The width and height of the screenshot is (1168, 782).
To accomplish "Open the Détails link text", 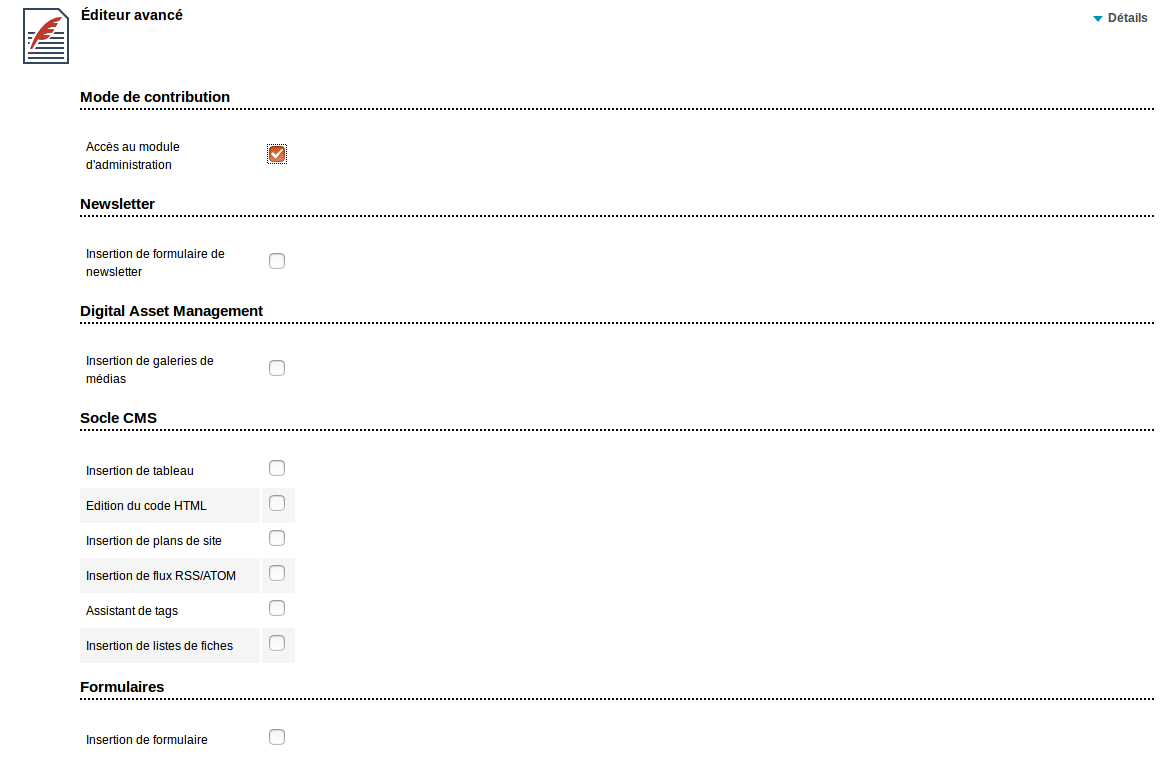I will 1127,18.
